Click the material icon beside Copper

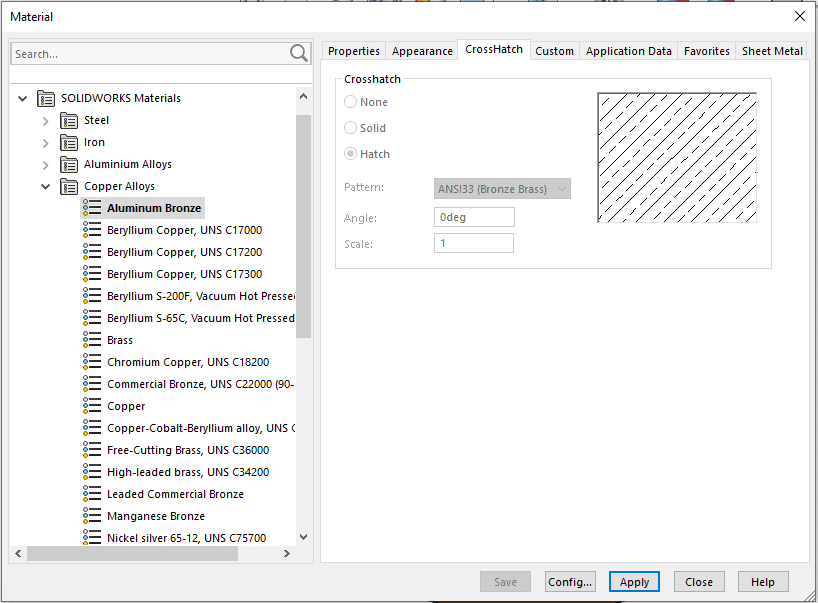click(x=91, y=406)
